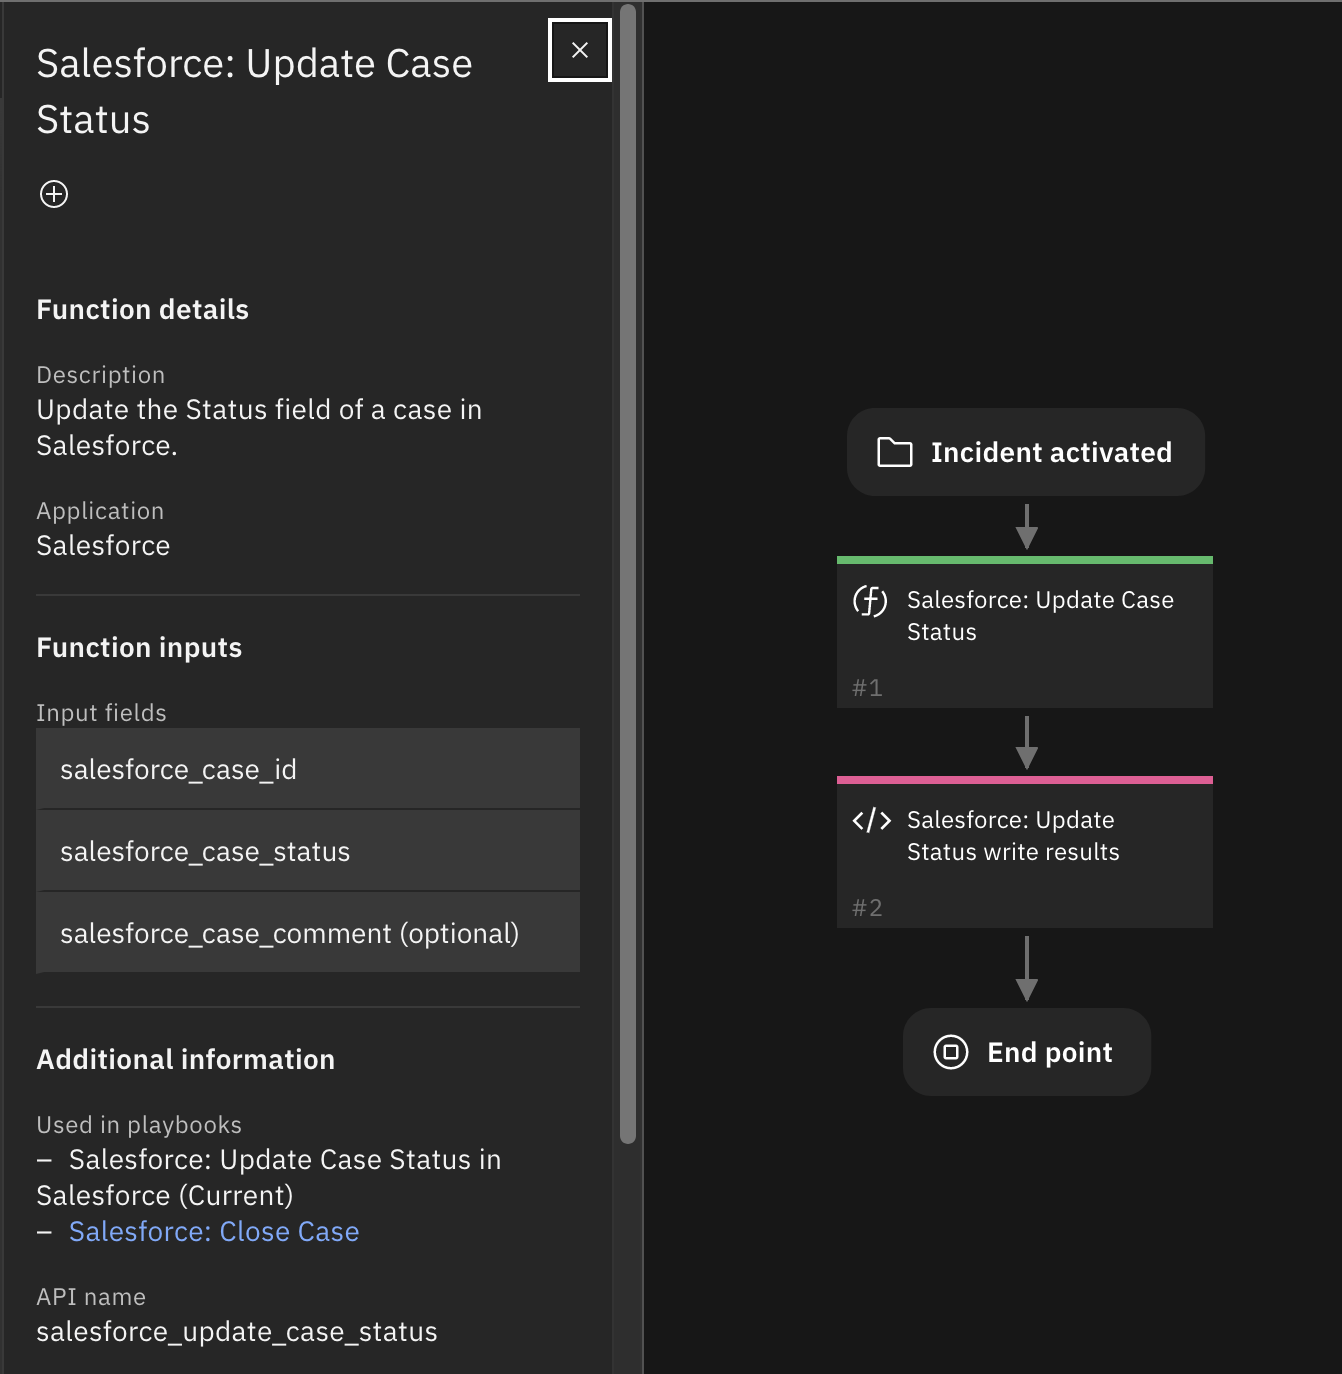Viewport: 1342px width, 1374px height.
Task: Click the circled plus icon under the title
Action: (54, 194)
